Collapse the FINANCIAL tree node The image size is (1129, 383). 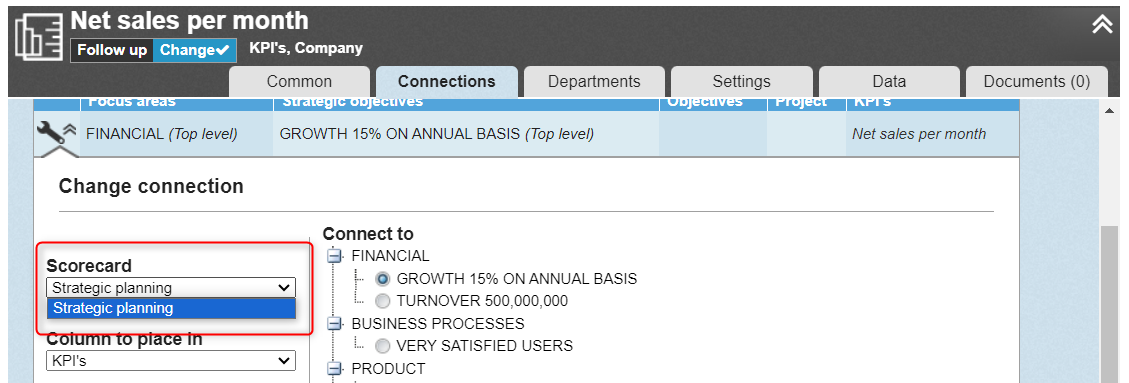tap(334, 256)
